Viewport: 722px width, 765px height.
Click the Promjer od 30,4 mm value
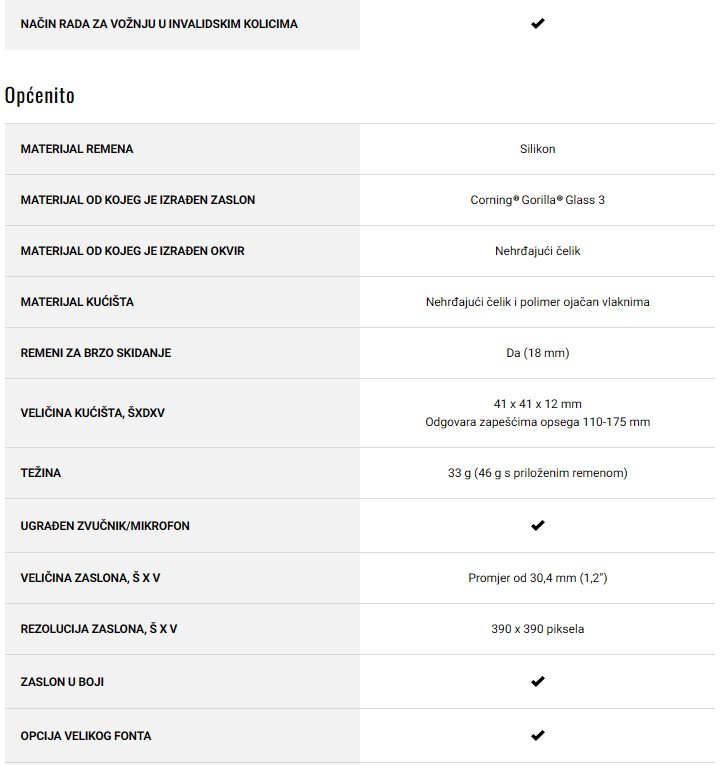(537, 578)
